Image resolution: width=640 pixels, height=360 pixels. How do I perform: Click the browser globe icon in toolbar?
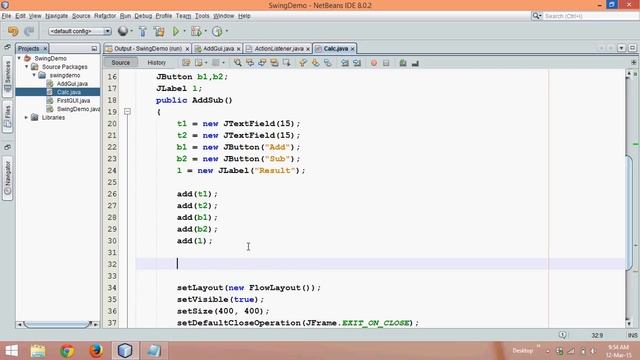122,31
